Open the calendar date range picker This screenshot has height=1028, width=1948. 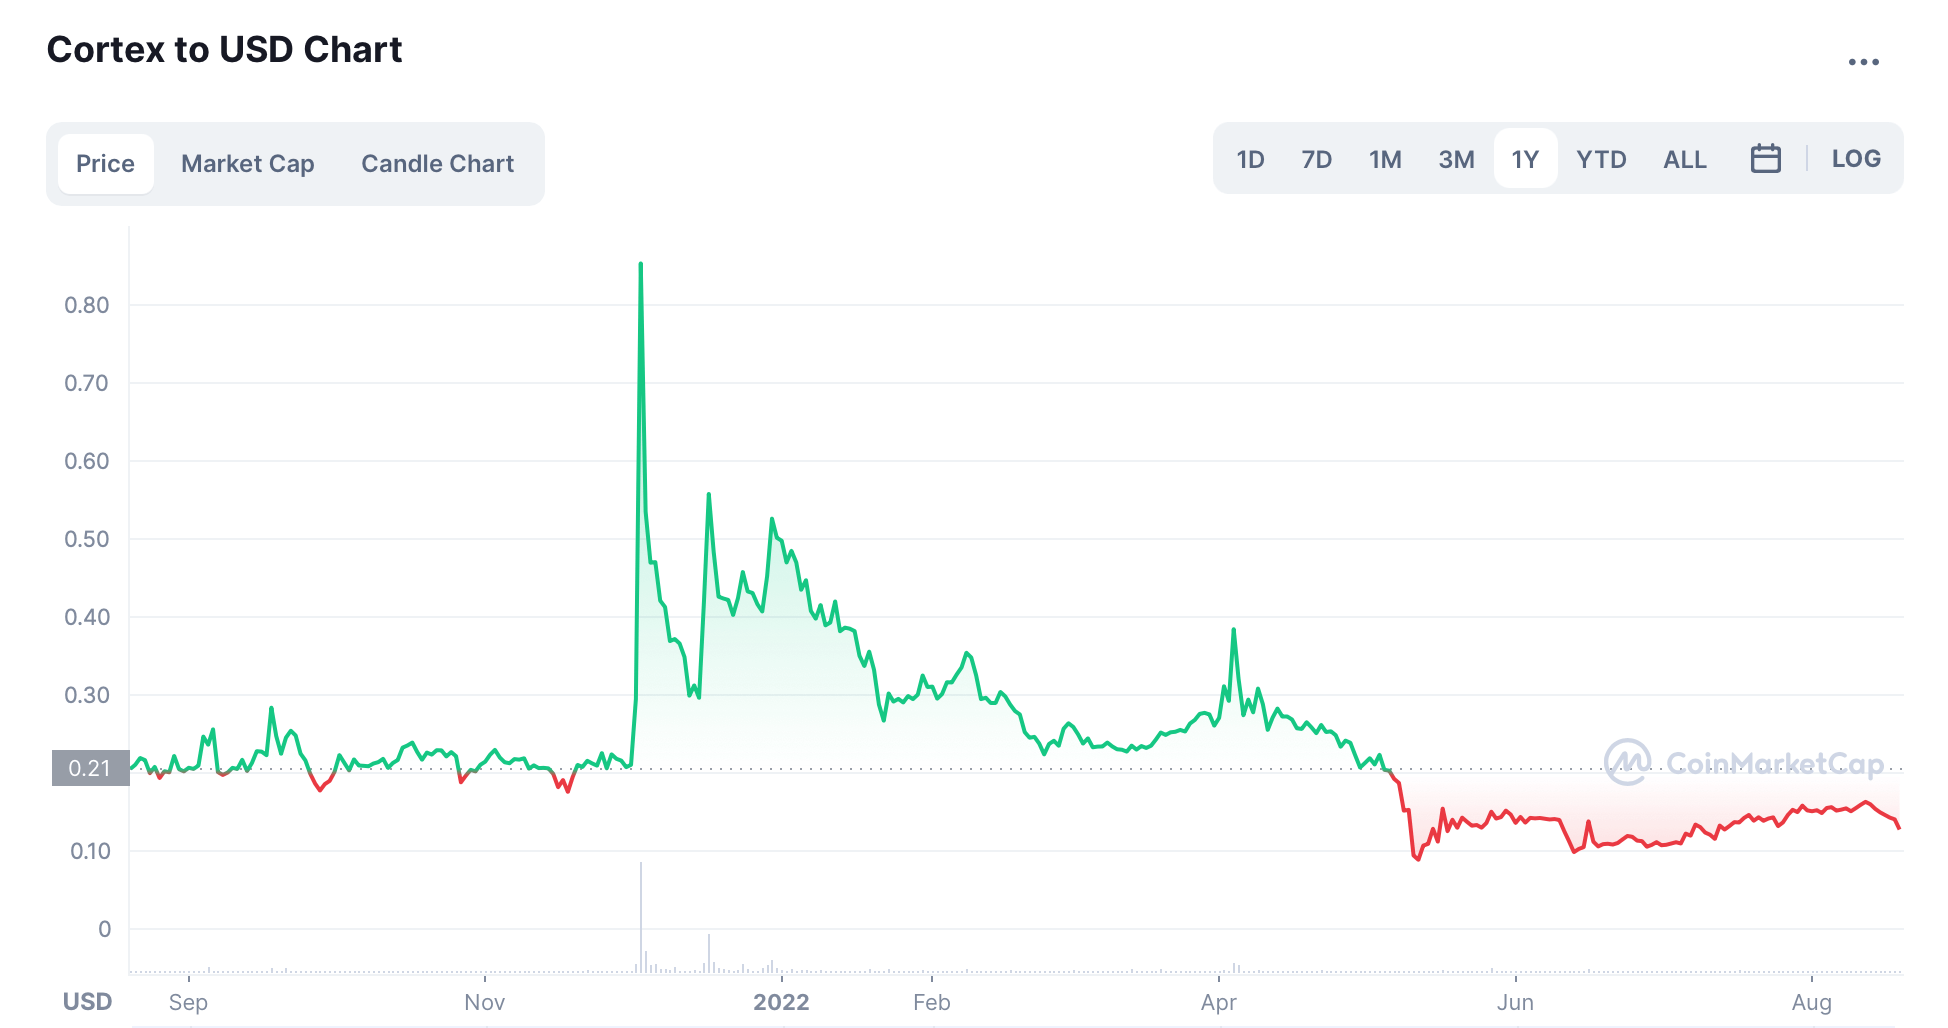[x=1765, y=159]
